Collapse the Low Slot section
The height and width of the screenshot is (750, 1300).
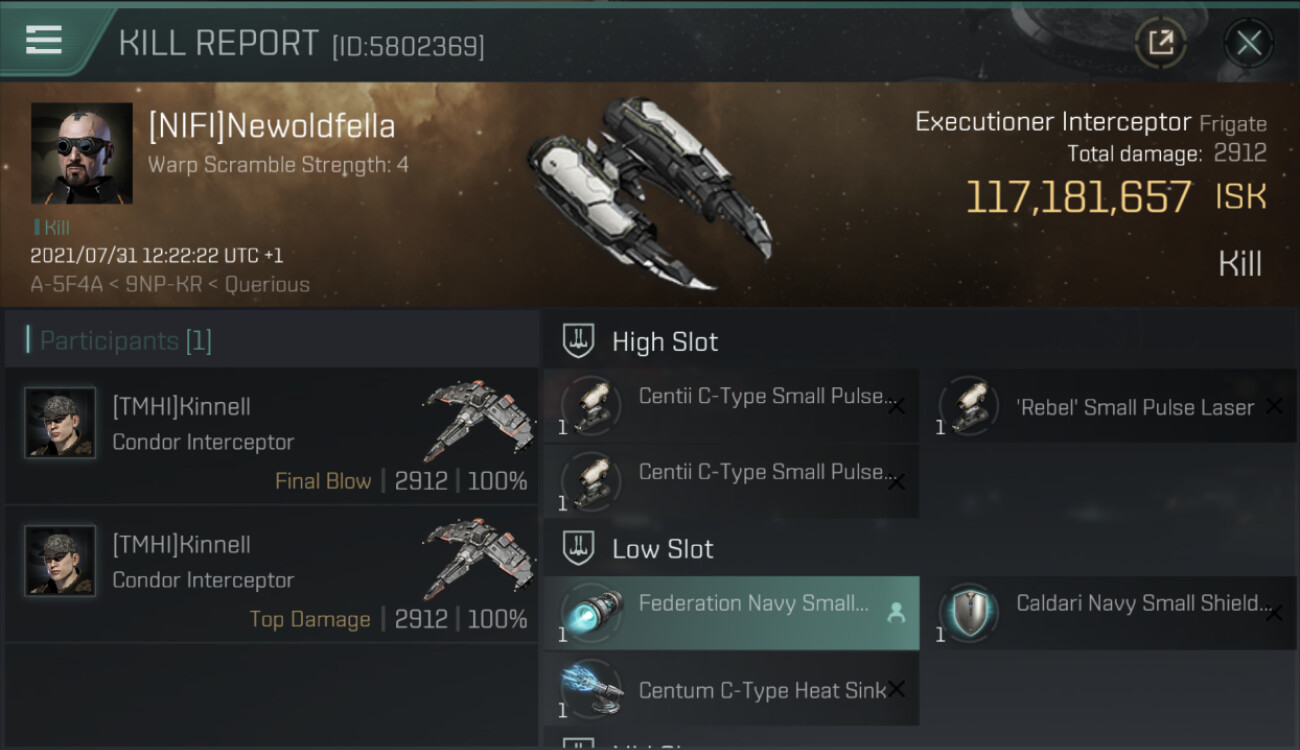(663, 549)
